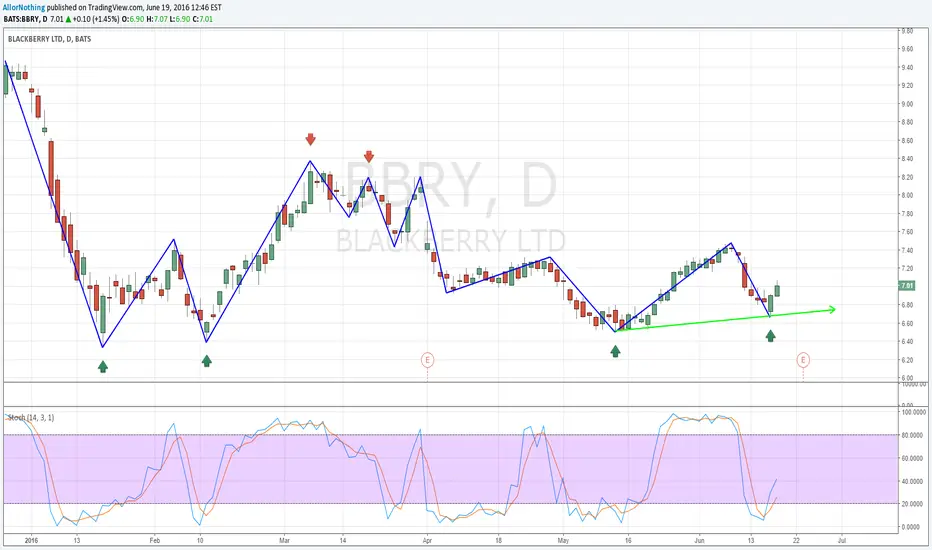Click the 7.20 price axis label

pos(907,269)
